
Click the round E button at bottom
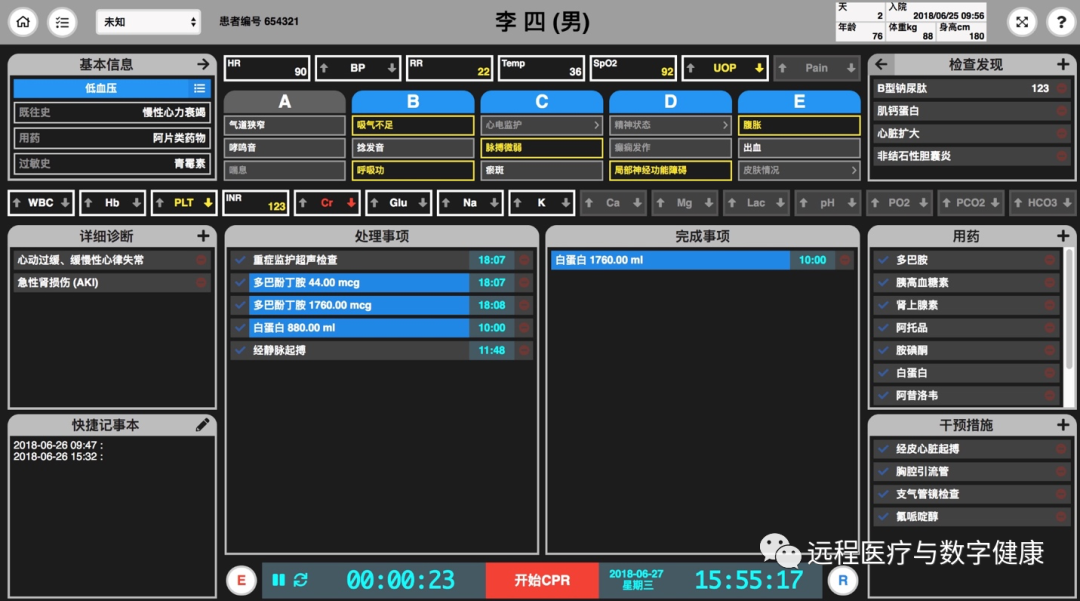tap(241, 580)
